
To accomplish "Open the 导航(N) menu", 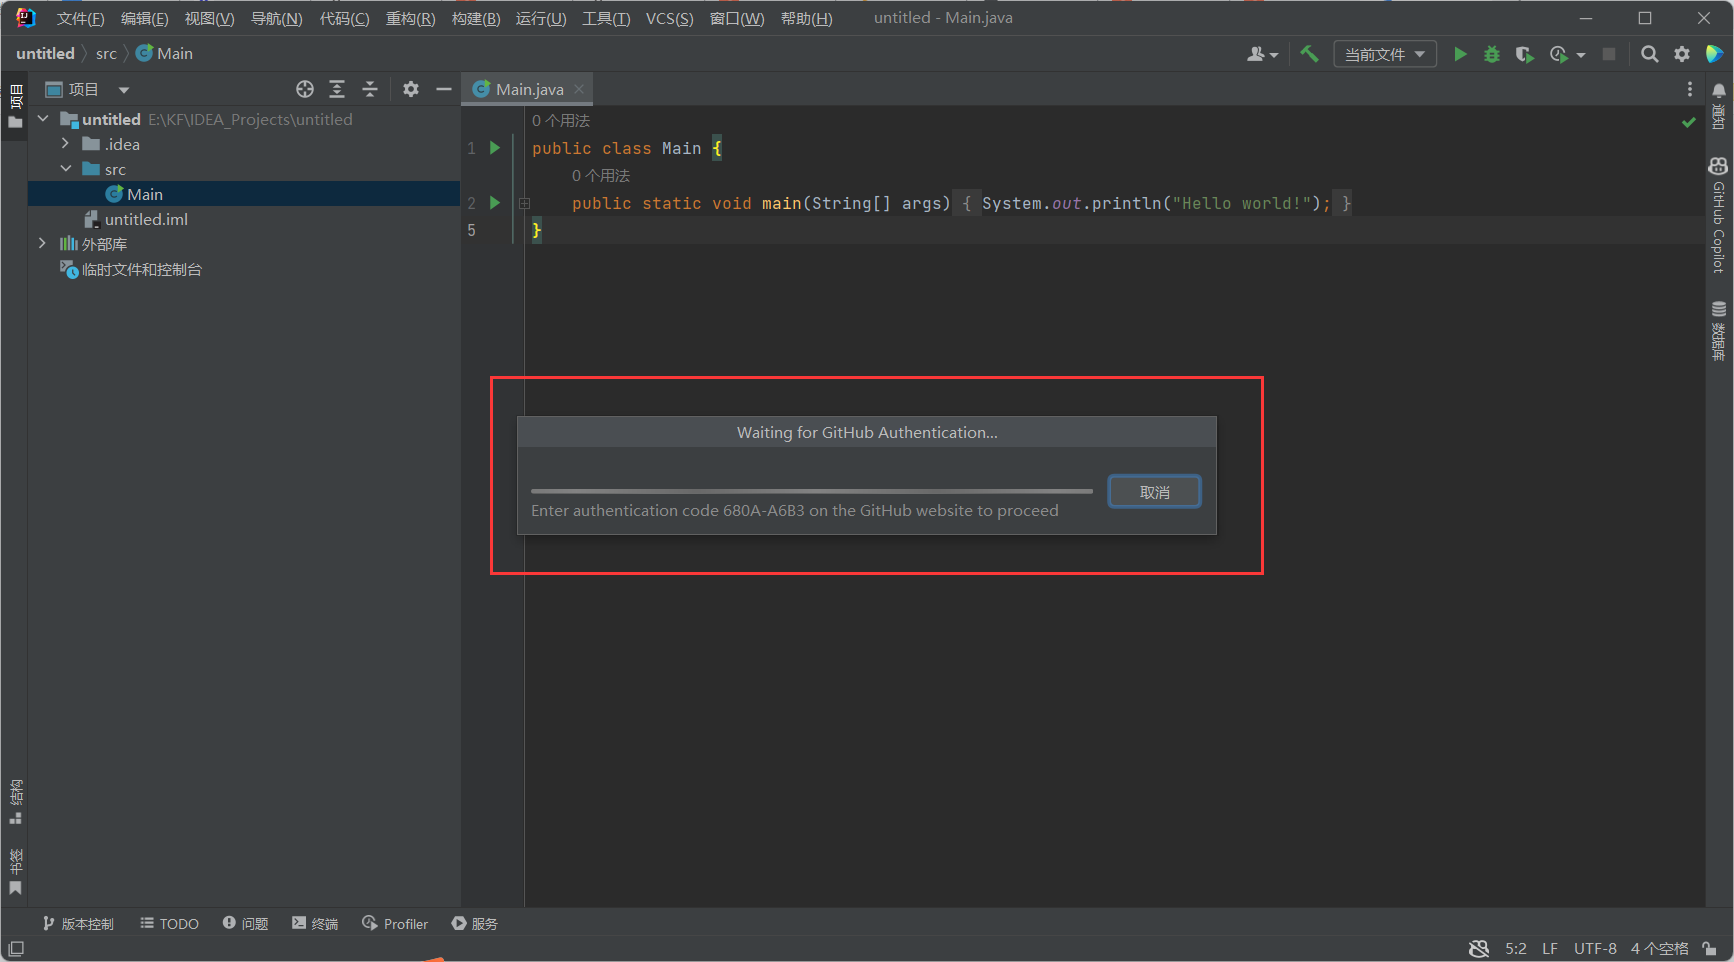I will (276, 18).
